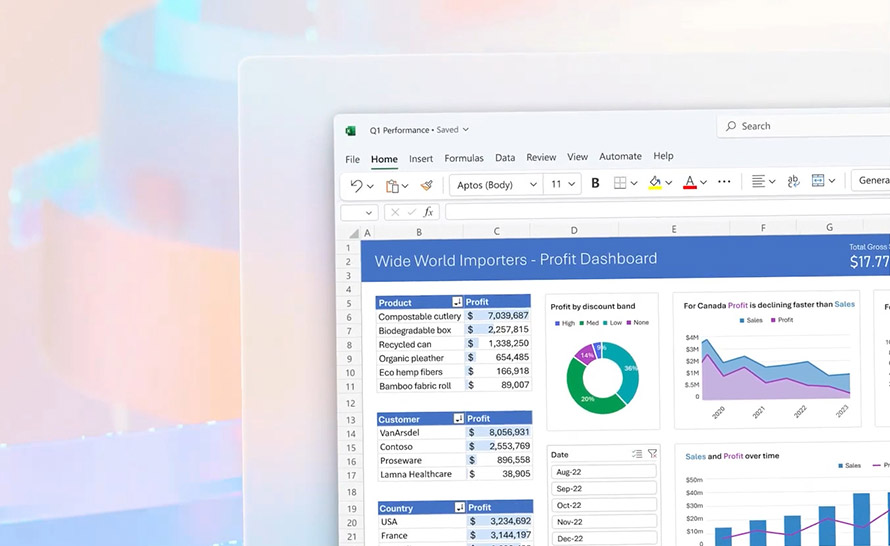890x546 pixels.
Task: Click the magnifier icon in Search box
Action: 731,126
